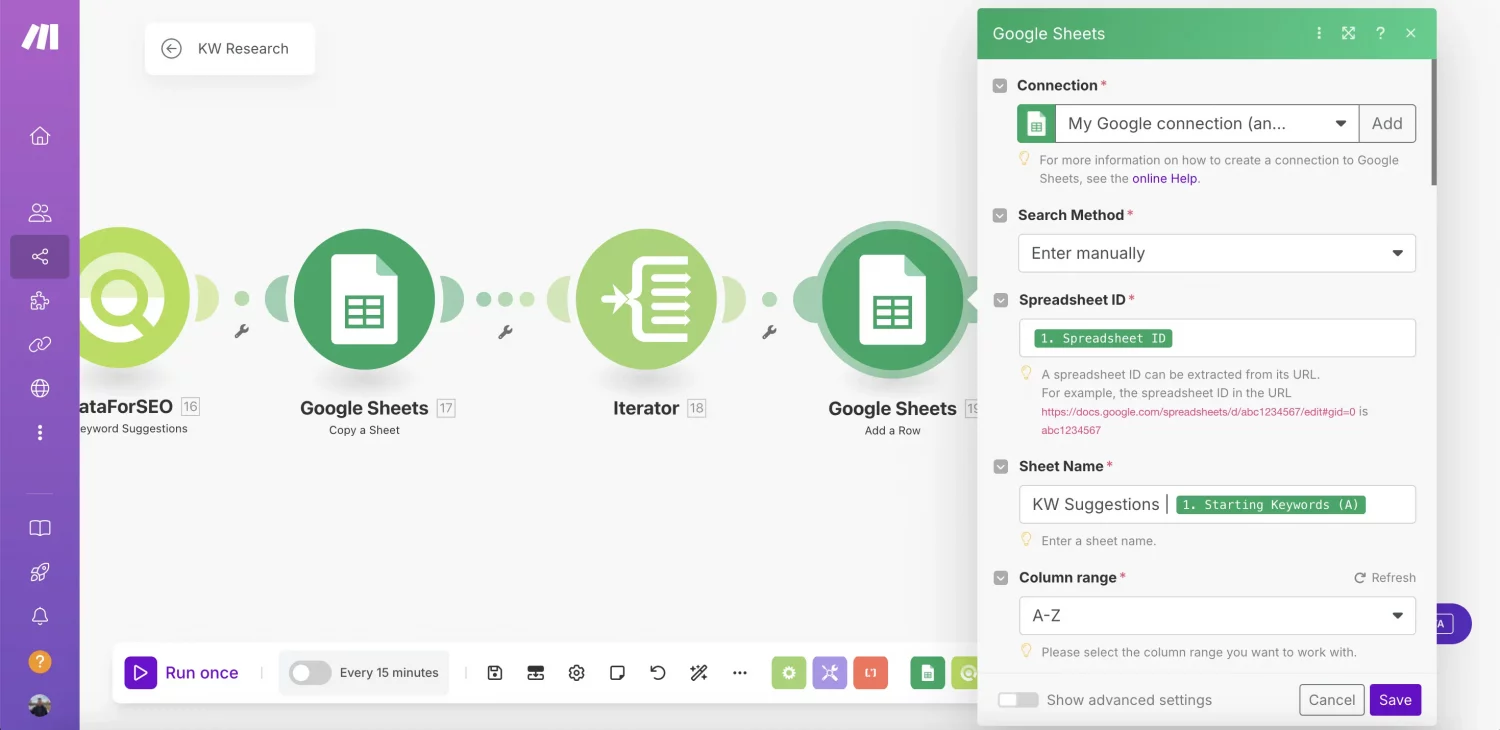Toggle the Connection field checkbox
This screenshot has width=1500, height=730.
tap(999, 86)
